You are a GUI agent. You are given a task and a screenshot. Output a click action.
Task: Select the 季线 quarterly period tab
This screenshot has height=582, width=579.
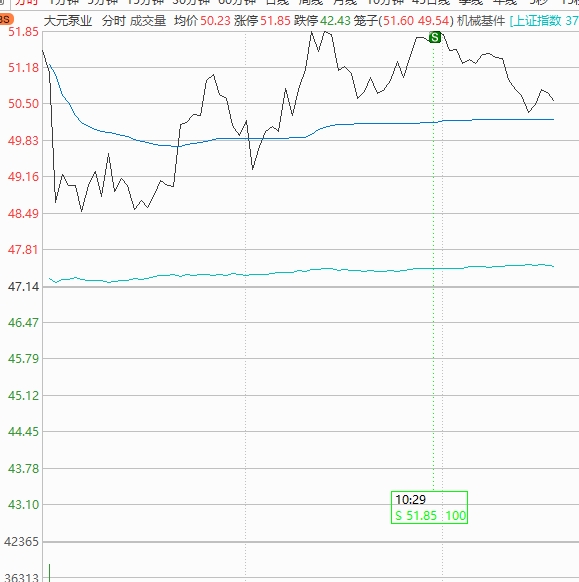tap(471, 2)
